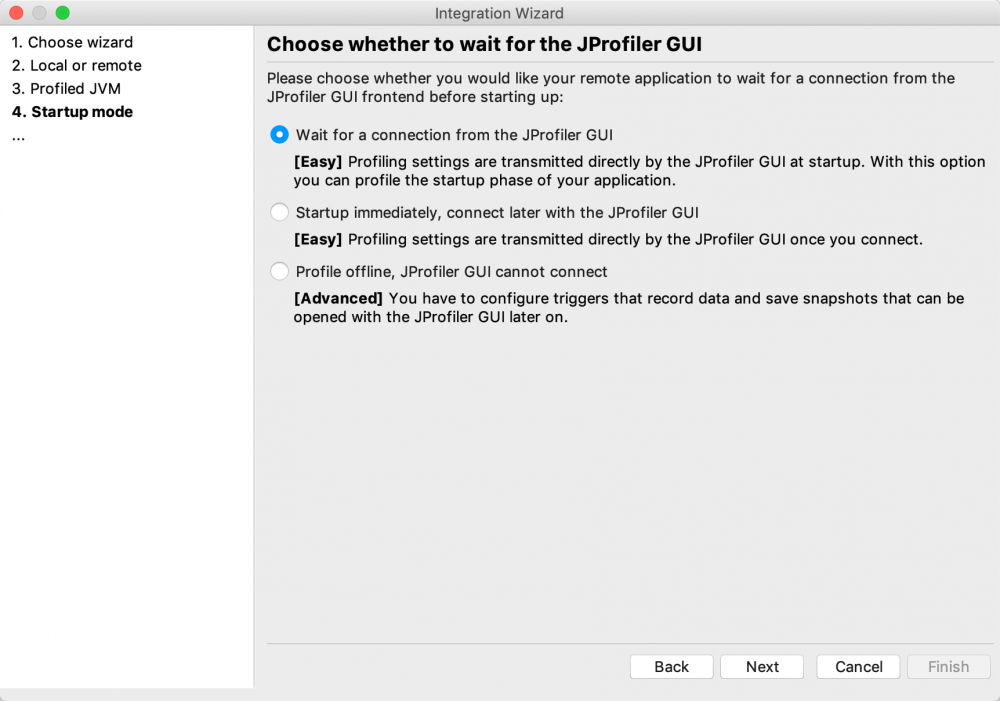Select "Wait for a connection from the JProfiler GUI"
Screen dimensions: 1000x701
tap(279, 134)
